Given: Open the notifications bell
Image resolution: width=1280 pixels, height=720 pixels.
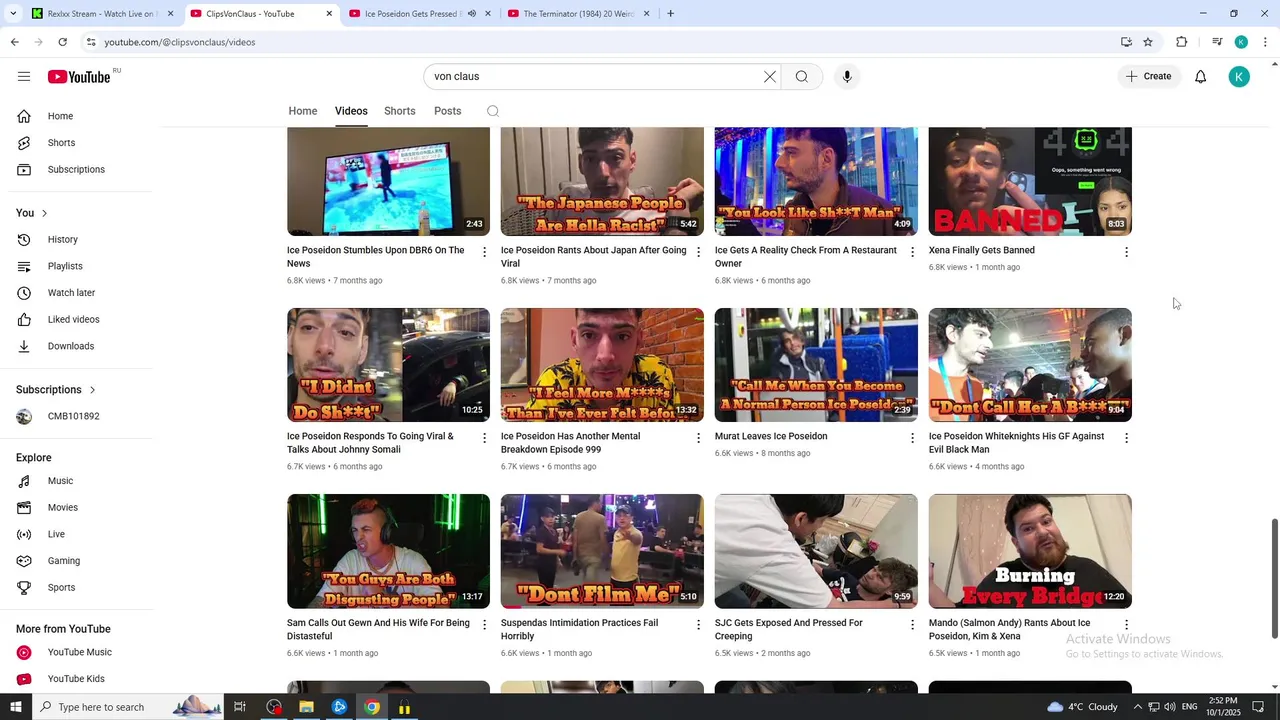Looking at the screenshot, I should pos(1201,77).
